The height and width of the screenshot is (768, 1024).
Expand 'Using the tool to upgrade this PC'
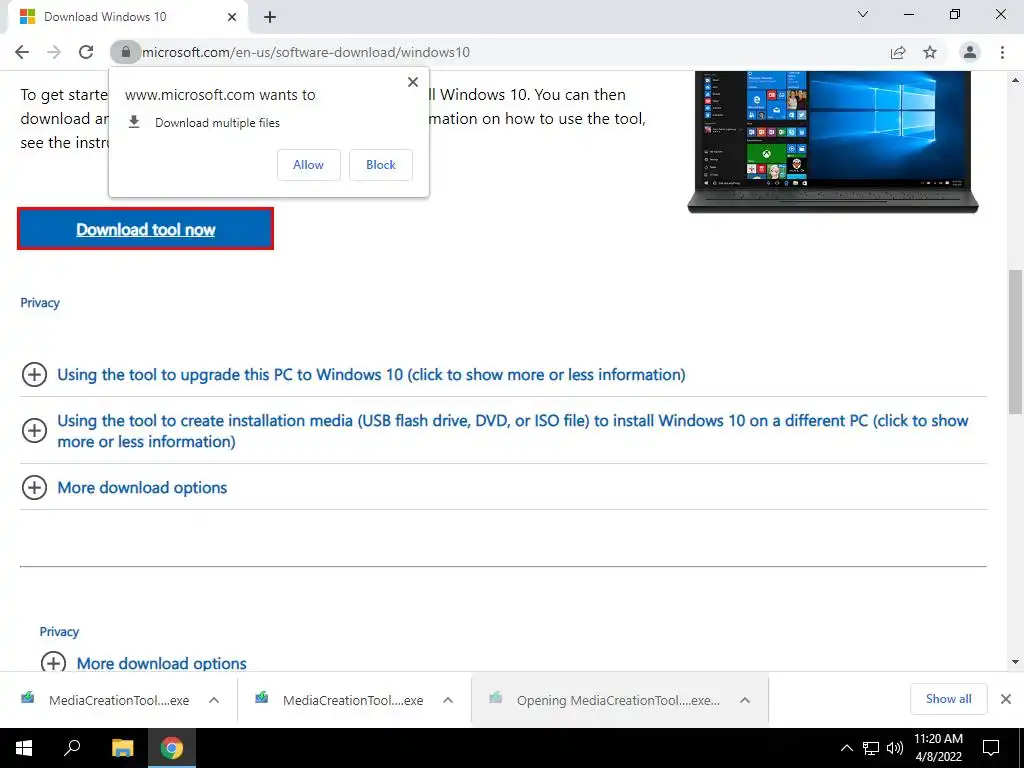[x=371, y=375]
